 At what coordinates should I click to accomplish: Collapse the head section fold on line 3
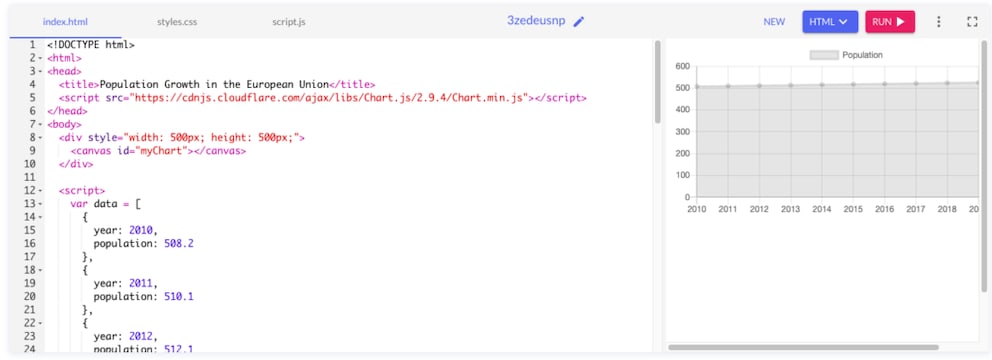tap(40, 71)
